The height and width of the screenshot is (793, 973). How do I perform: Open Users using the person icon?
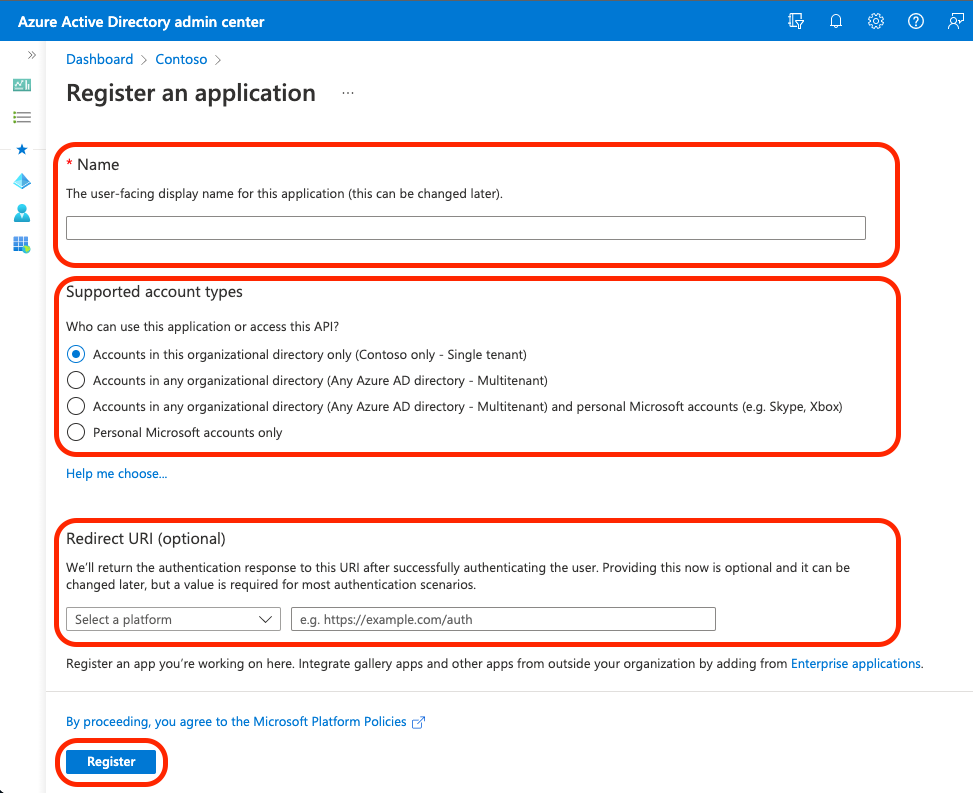(21, 213)
